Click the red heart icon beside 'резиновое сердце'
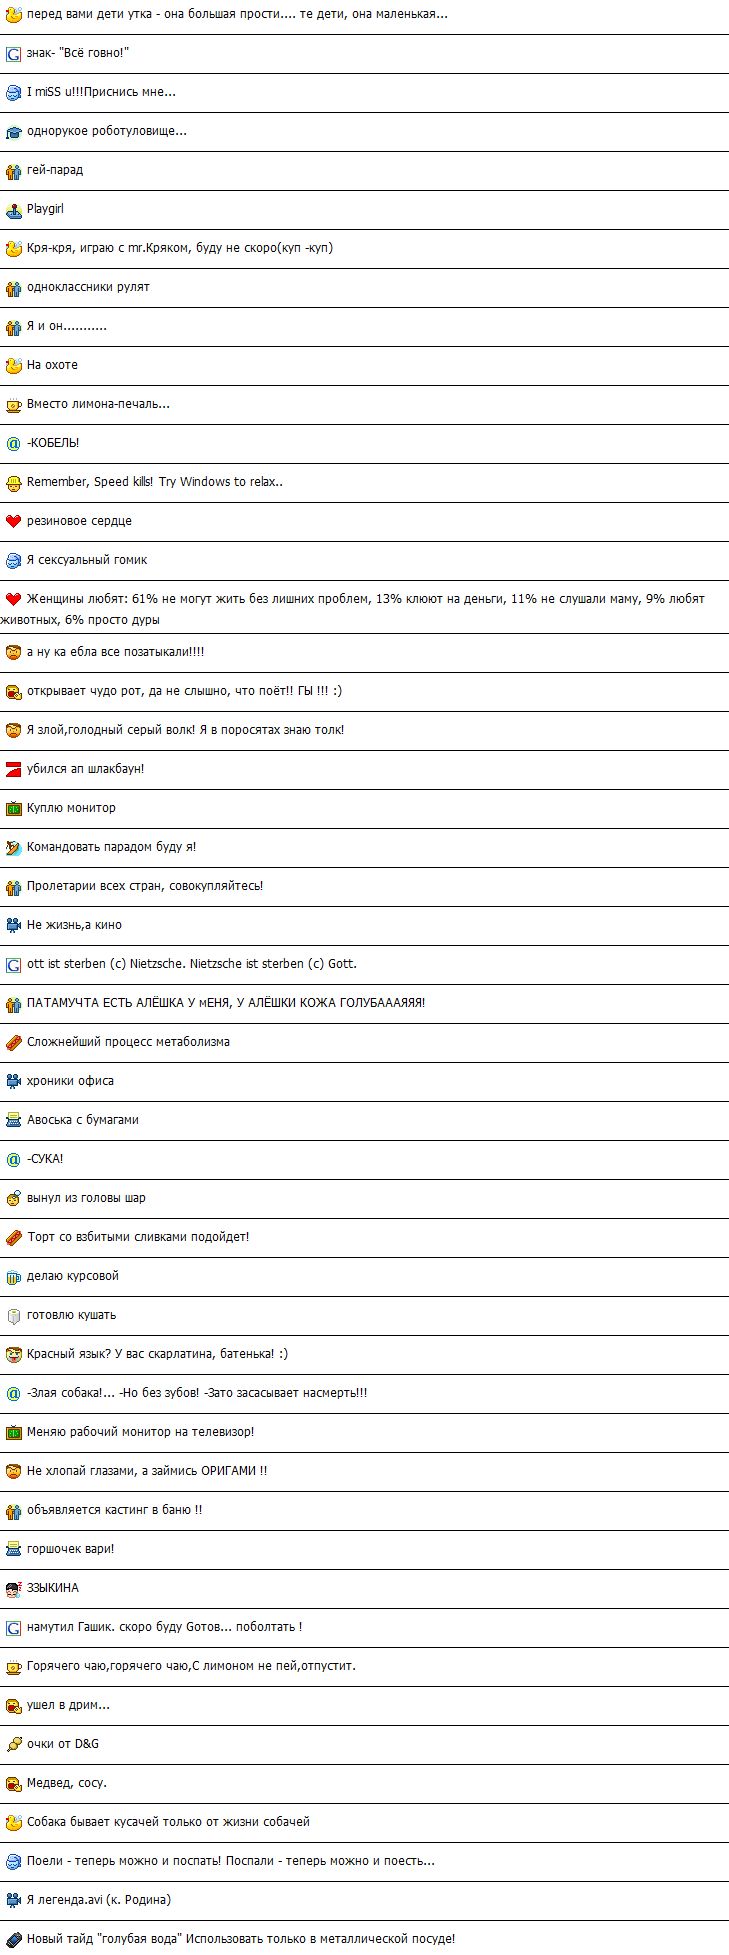Screen dimensions: 729x1955 [x=13, y=521]
